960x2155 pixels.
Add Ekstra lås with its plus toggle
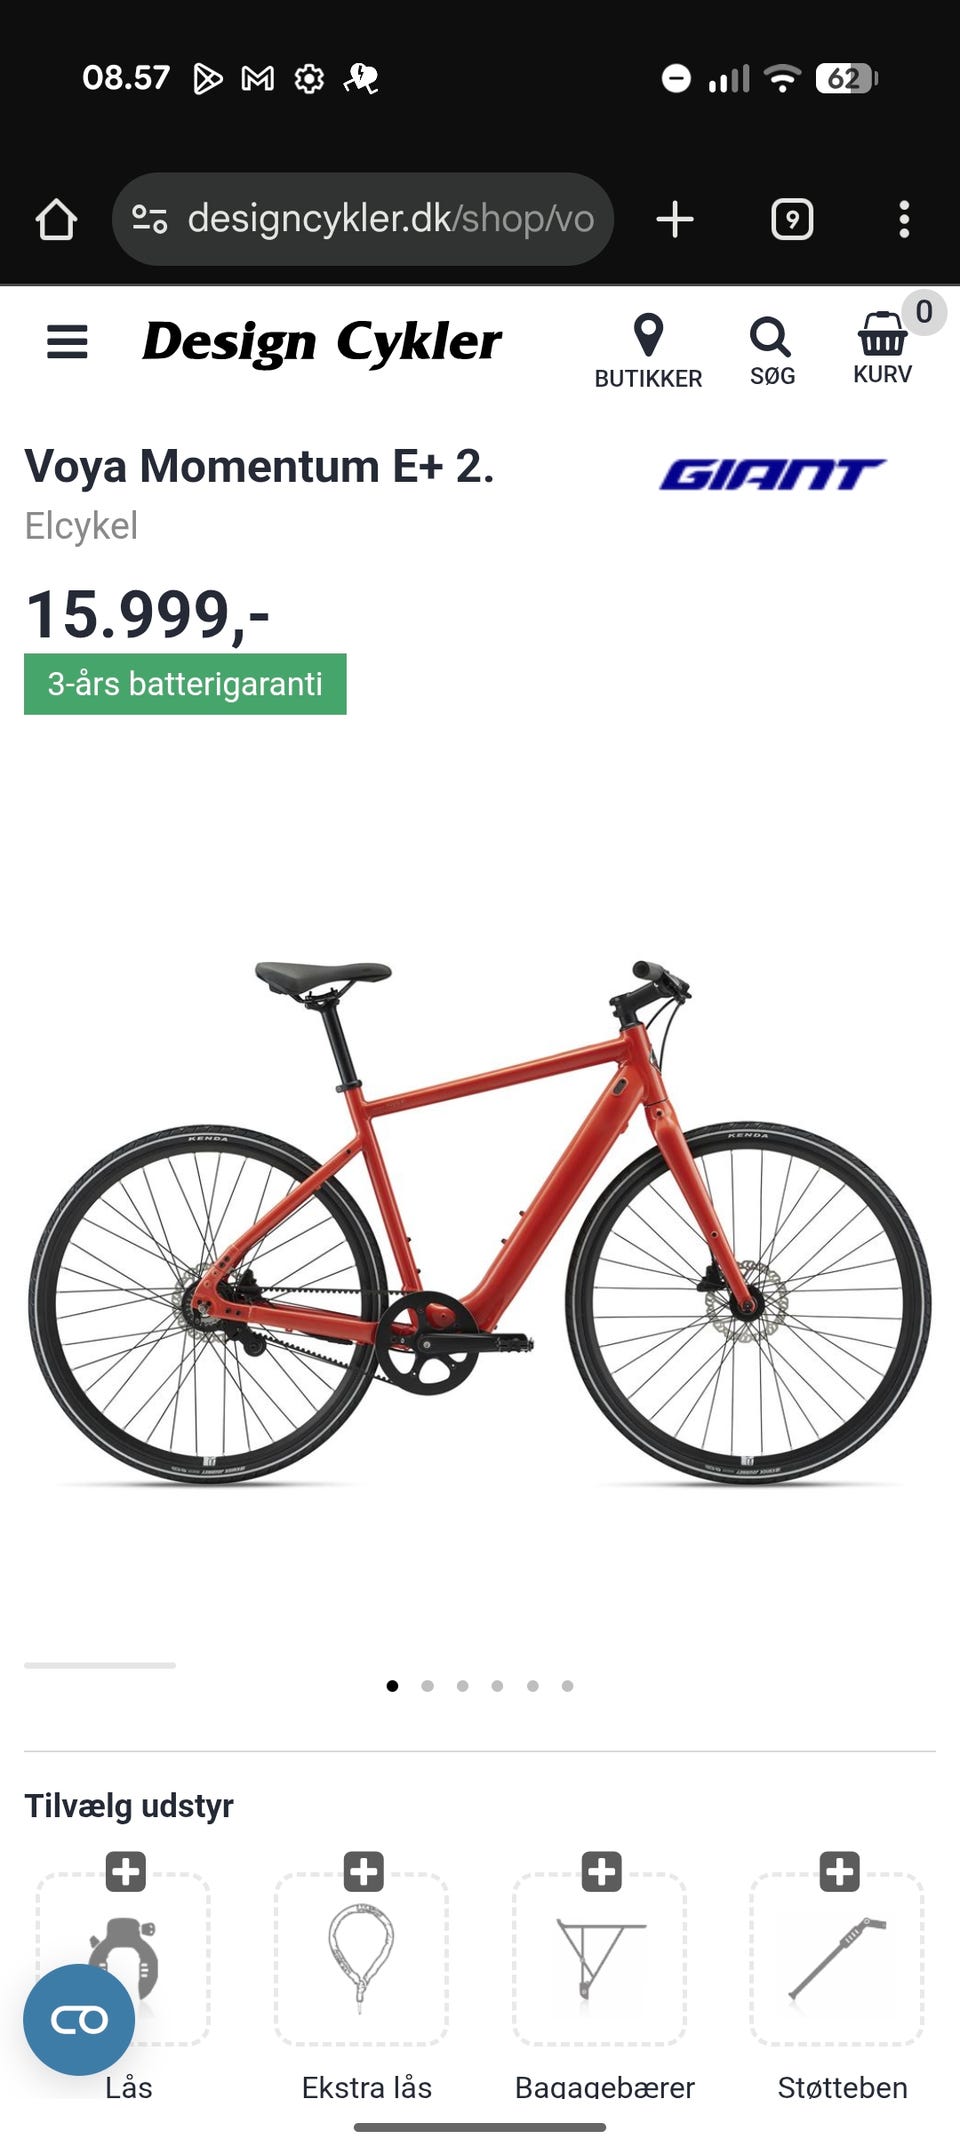(x=364, y=1871)
